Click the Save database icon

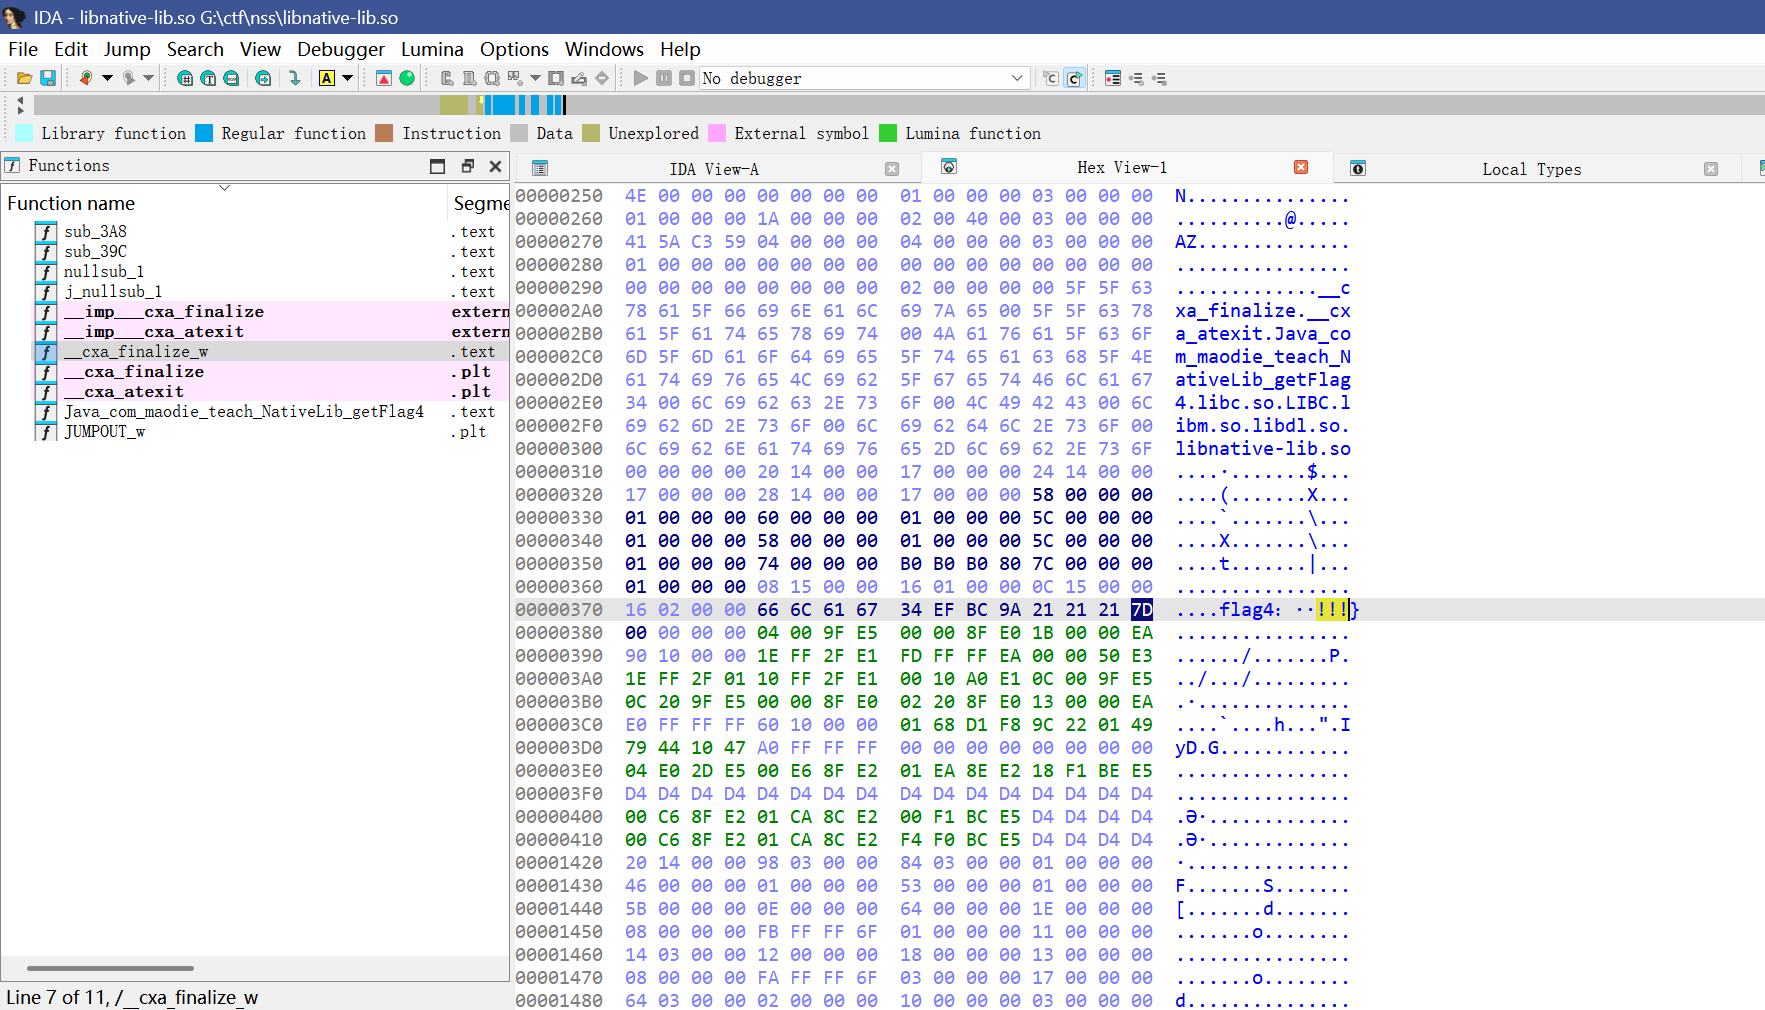pos(47,78)
